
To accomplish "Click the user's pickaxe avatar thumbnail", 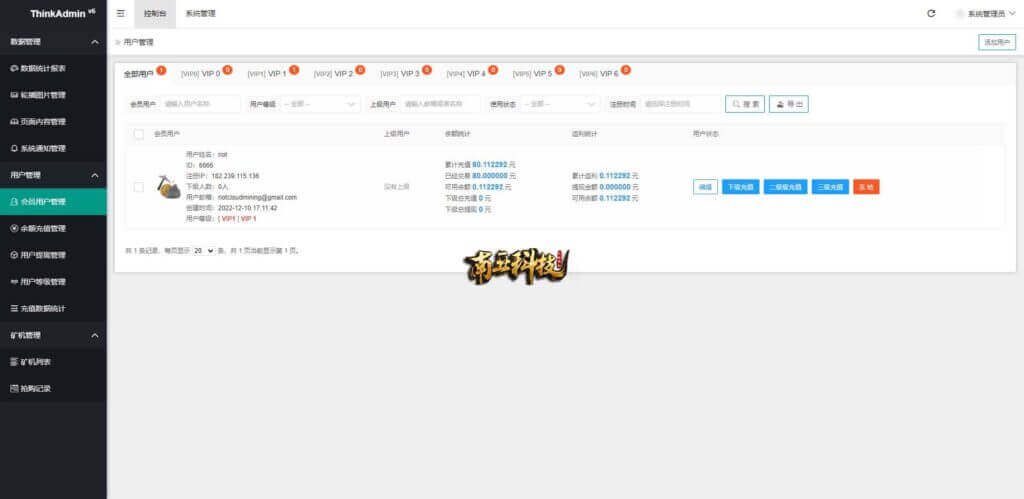I will [x=168, y=186].
